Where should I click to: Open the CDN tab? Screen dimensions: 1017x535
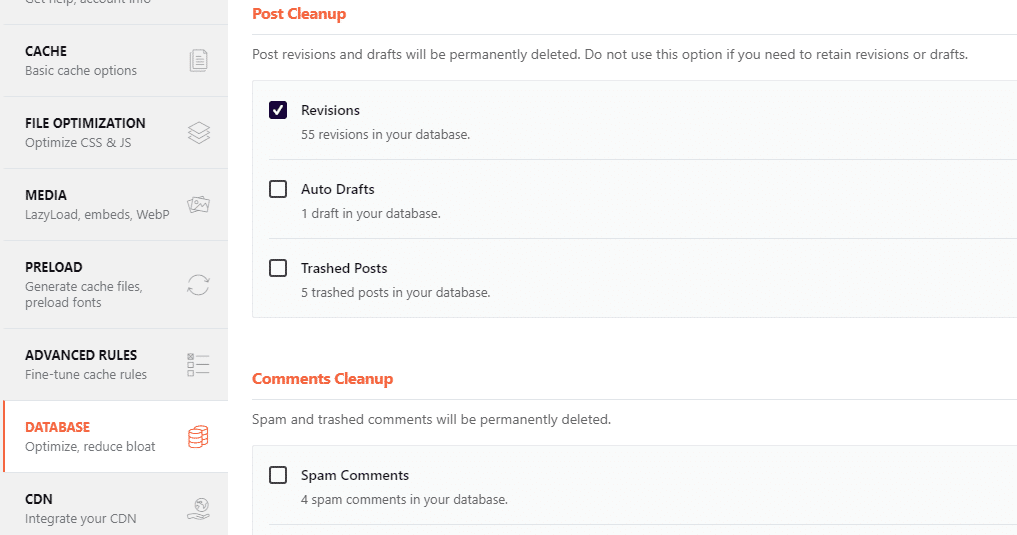tap(39, 499)
